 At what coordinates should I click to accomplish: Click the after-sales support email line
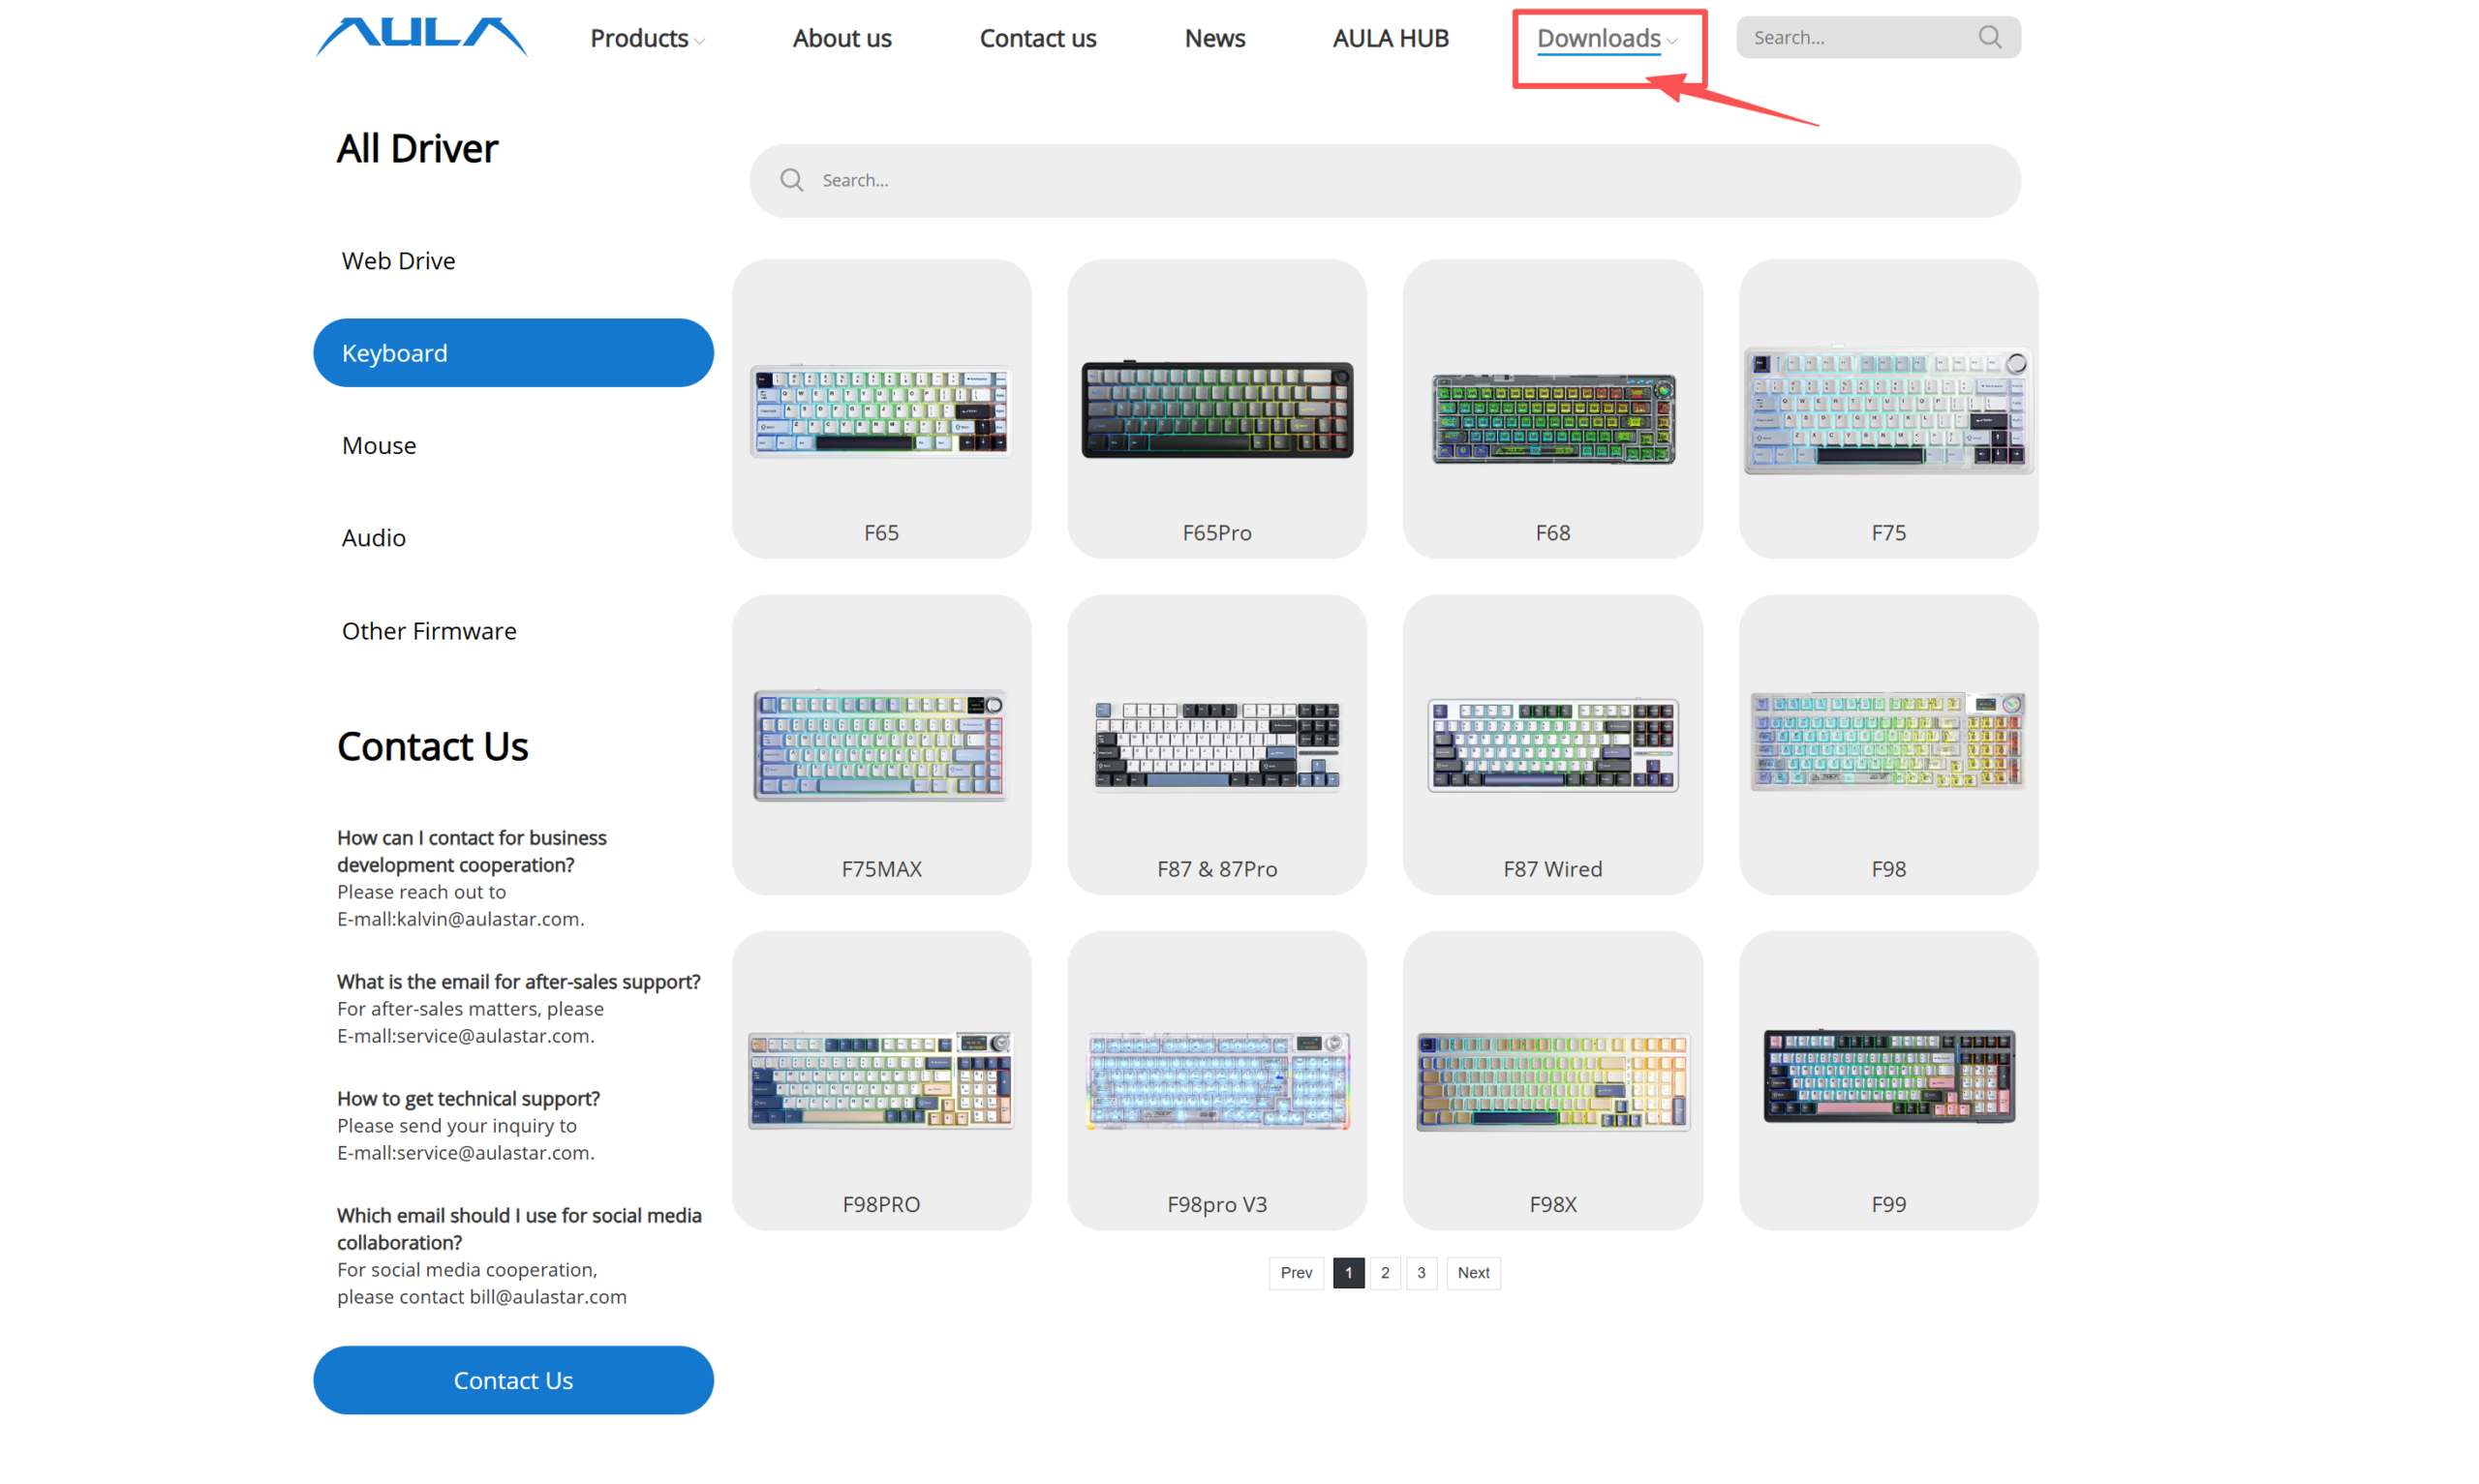[465, 1035]
